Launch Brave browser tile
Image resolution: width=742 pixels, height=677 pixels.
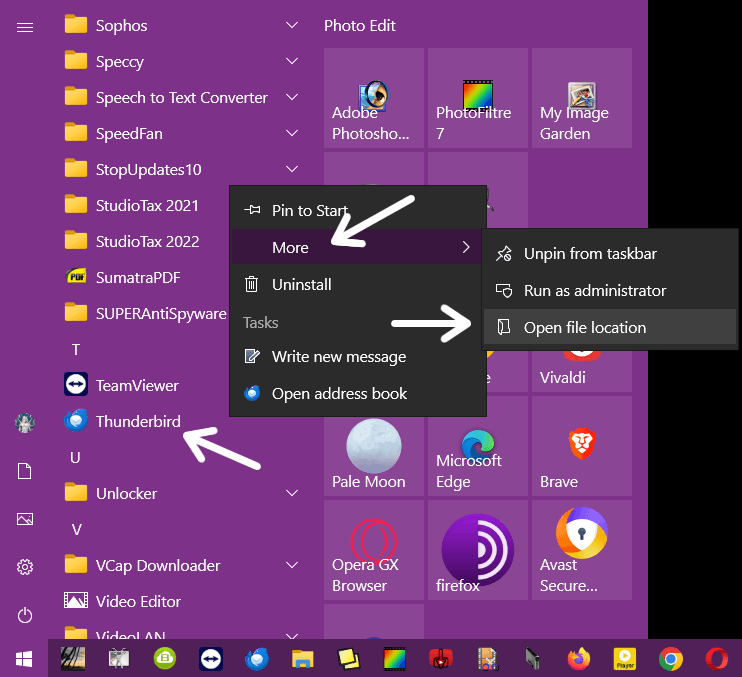pyautogui.click(x=582, y=446)
